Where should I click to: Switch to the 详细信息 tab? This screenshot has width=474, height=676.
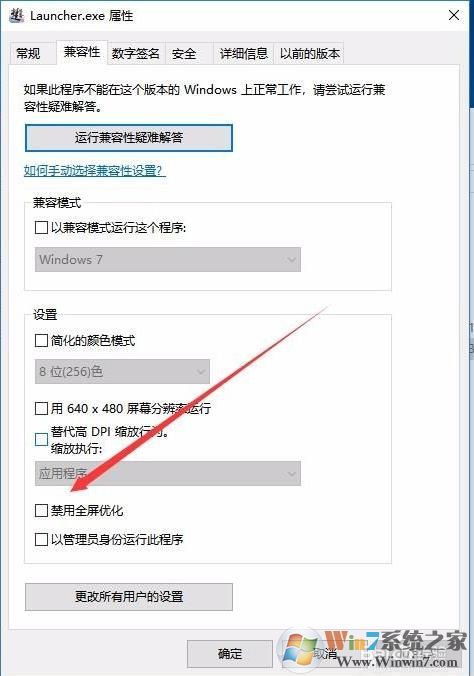tap(244, 53)
